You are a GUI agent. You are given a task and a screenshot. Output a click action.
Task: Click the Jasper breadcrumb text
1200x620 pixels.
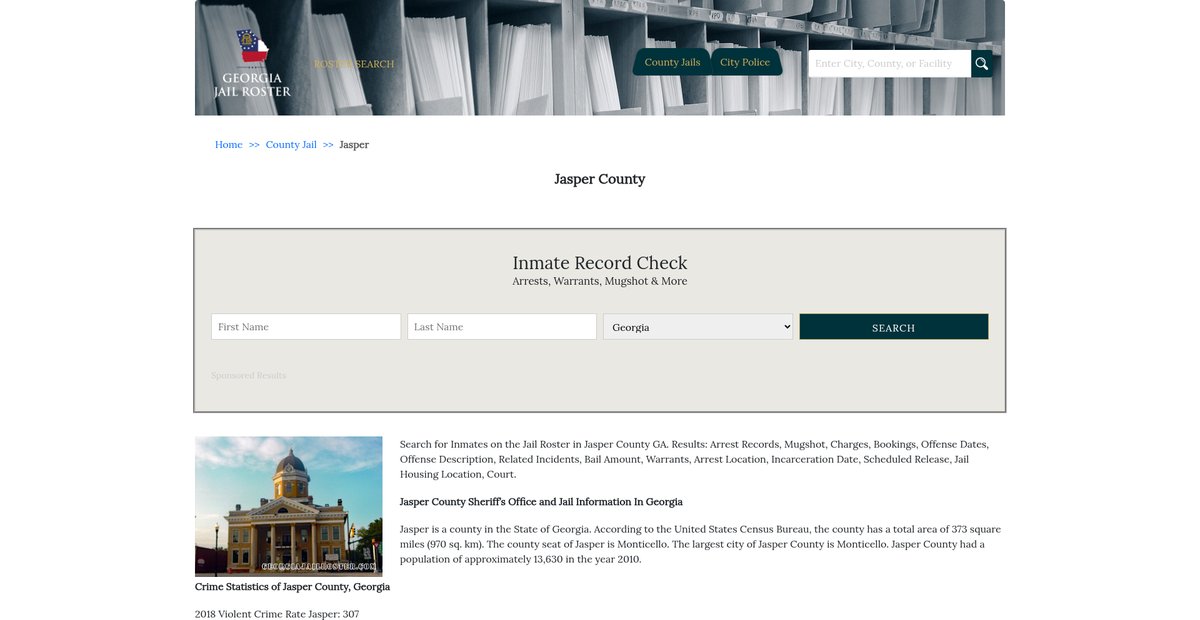point(354,145)
